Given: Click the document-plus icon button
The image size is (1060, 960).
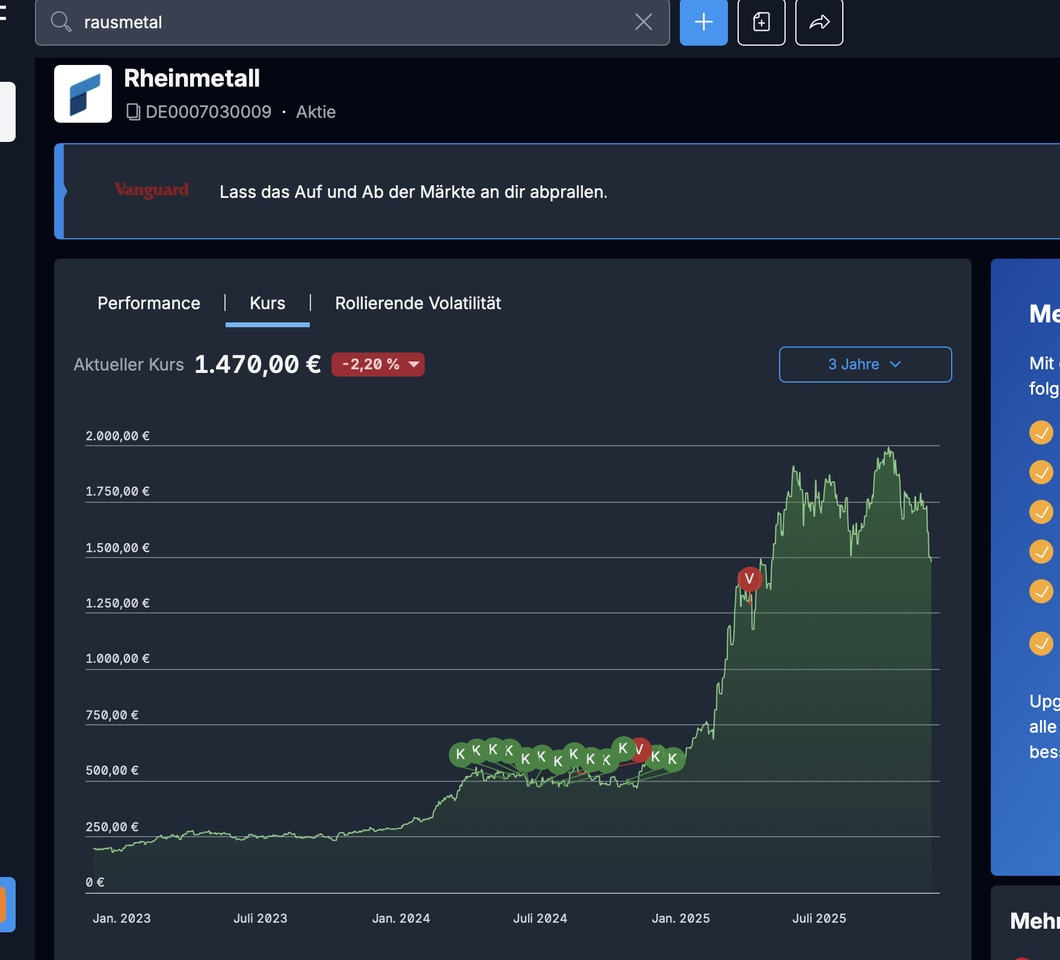Looking at the screenshot, I should (x=761, y=22).
